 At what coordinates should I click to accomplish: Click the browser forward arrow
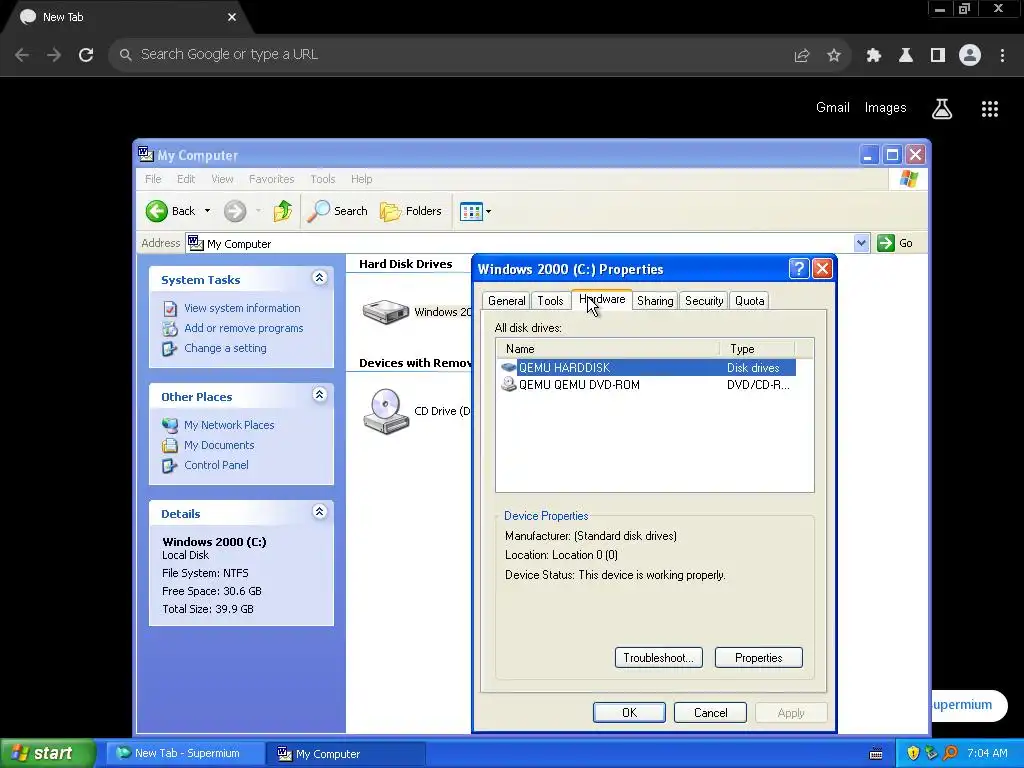click(x=54, y=55)
